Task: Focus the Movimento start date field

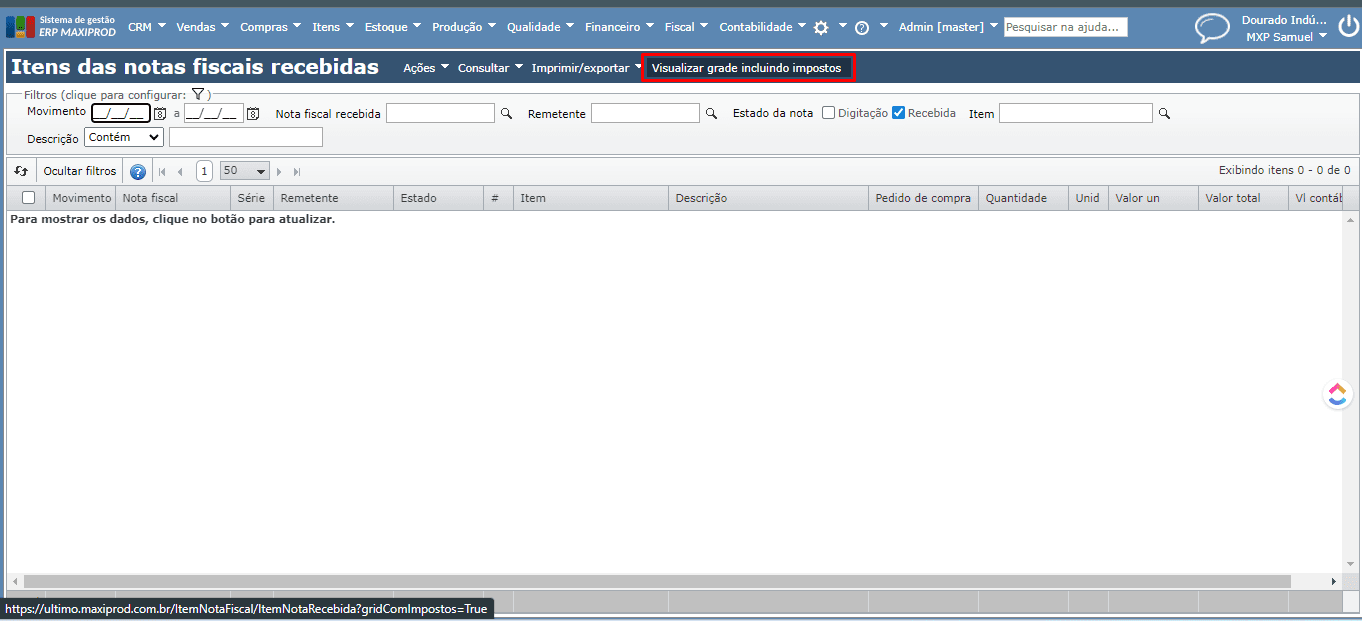Action: [x=121, y=113]
